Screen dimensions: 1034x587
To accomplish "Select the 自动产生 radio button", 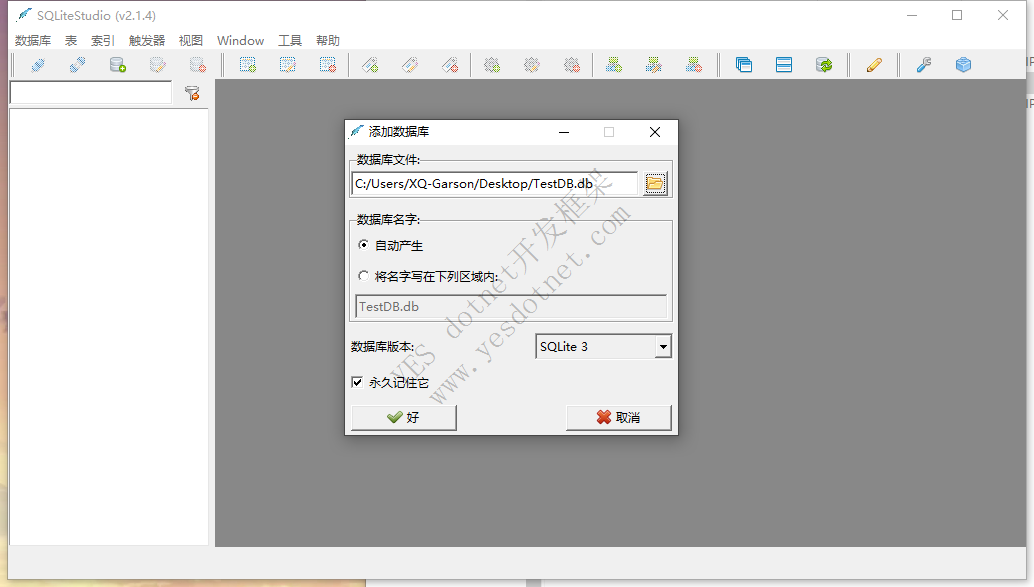I will [363, 245].
